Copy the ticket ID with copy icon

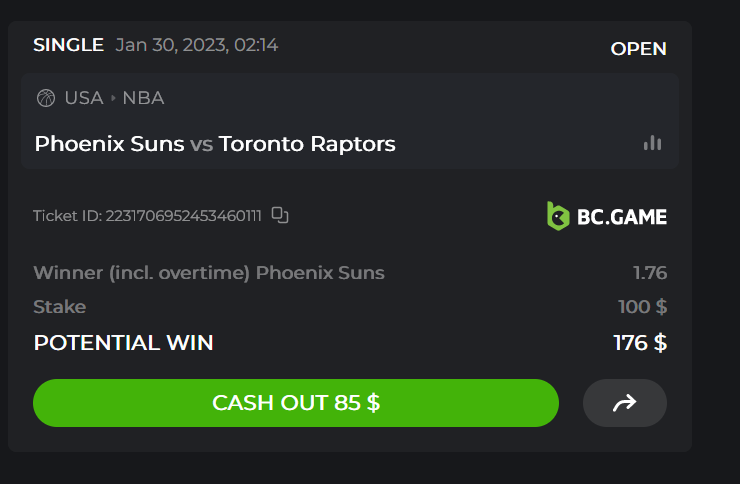280,215
